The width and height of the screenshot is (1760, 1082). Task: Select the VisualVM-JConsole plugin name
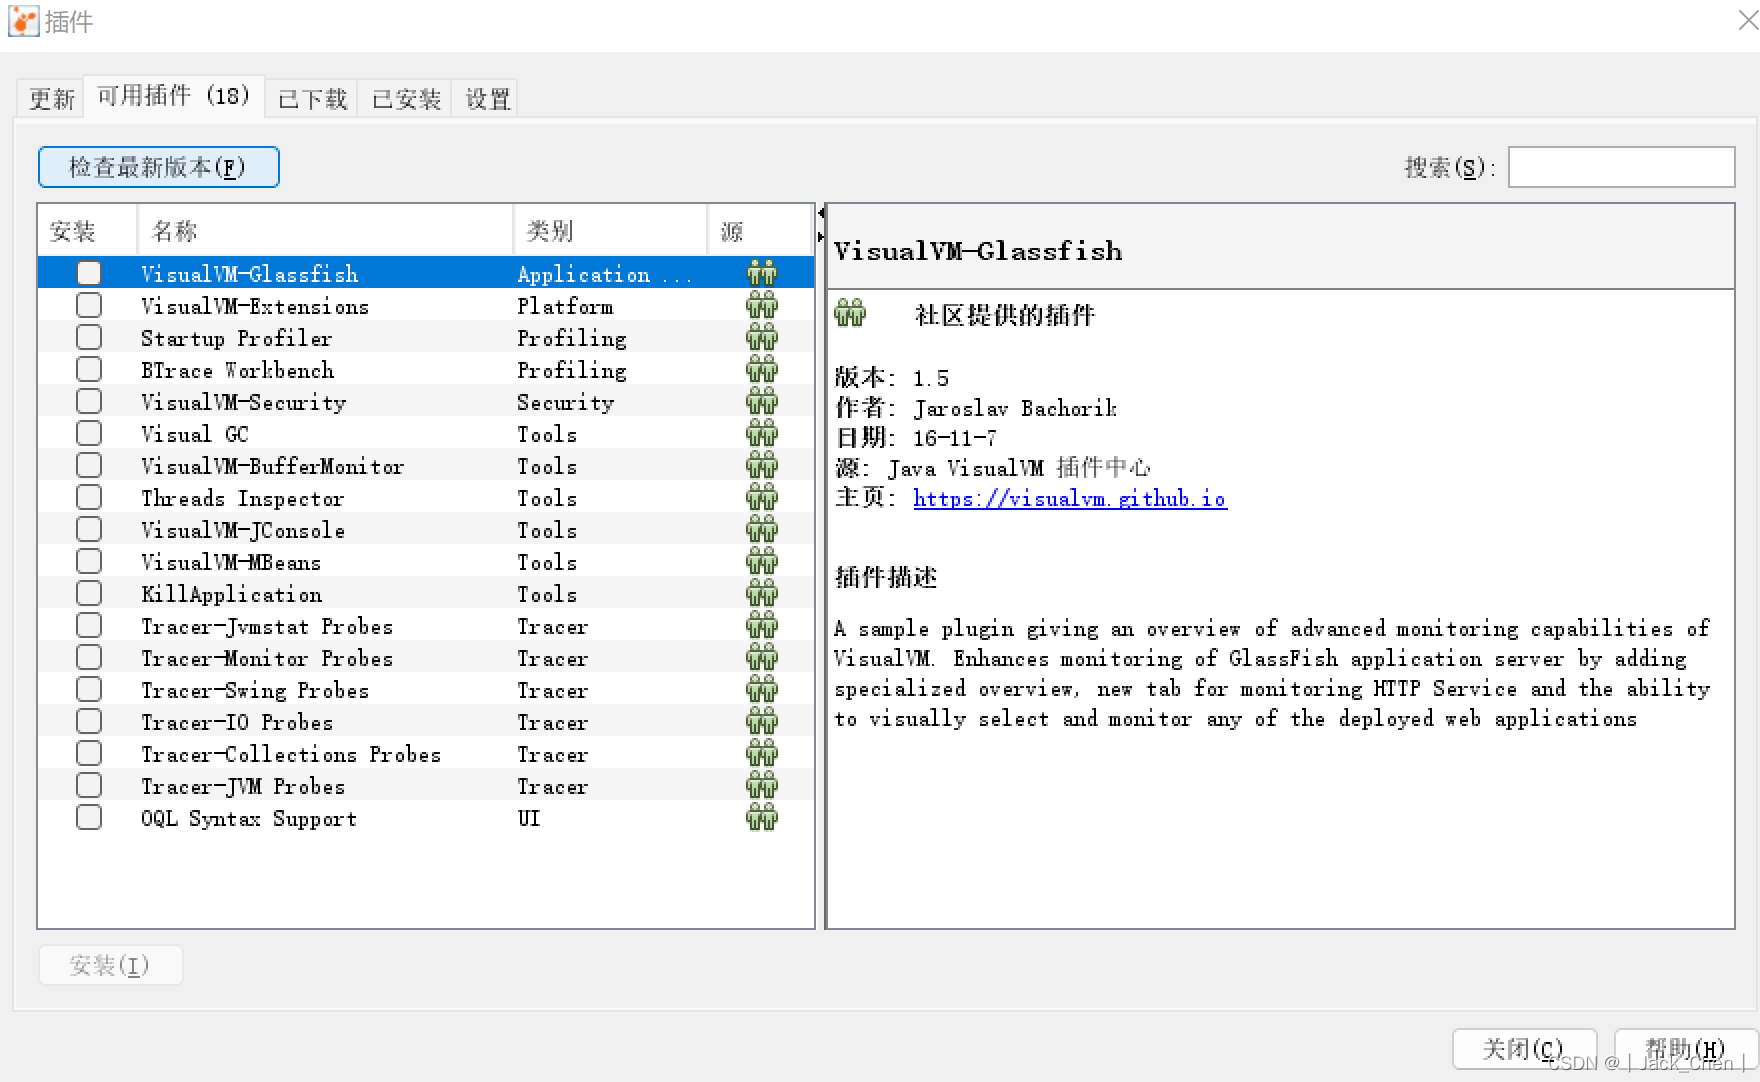point(243,530)
